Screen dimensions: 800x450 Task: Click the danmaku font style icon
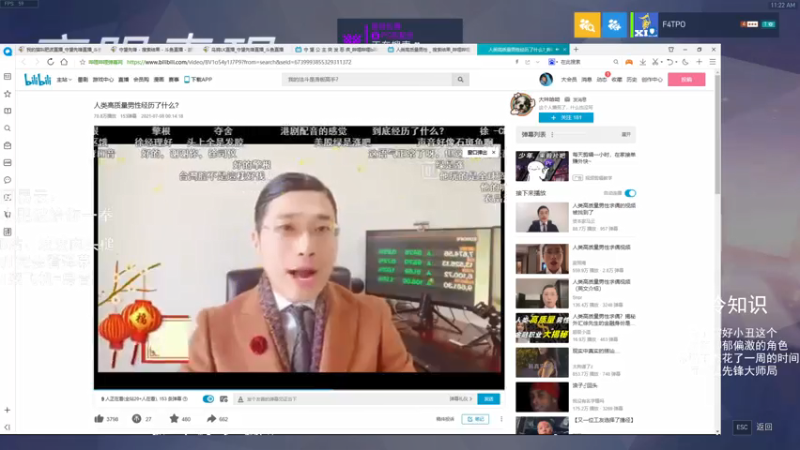click(240, 399)
